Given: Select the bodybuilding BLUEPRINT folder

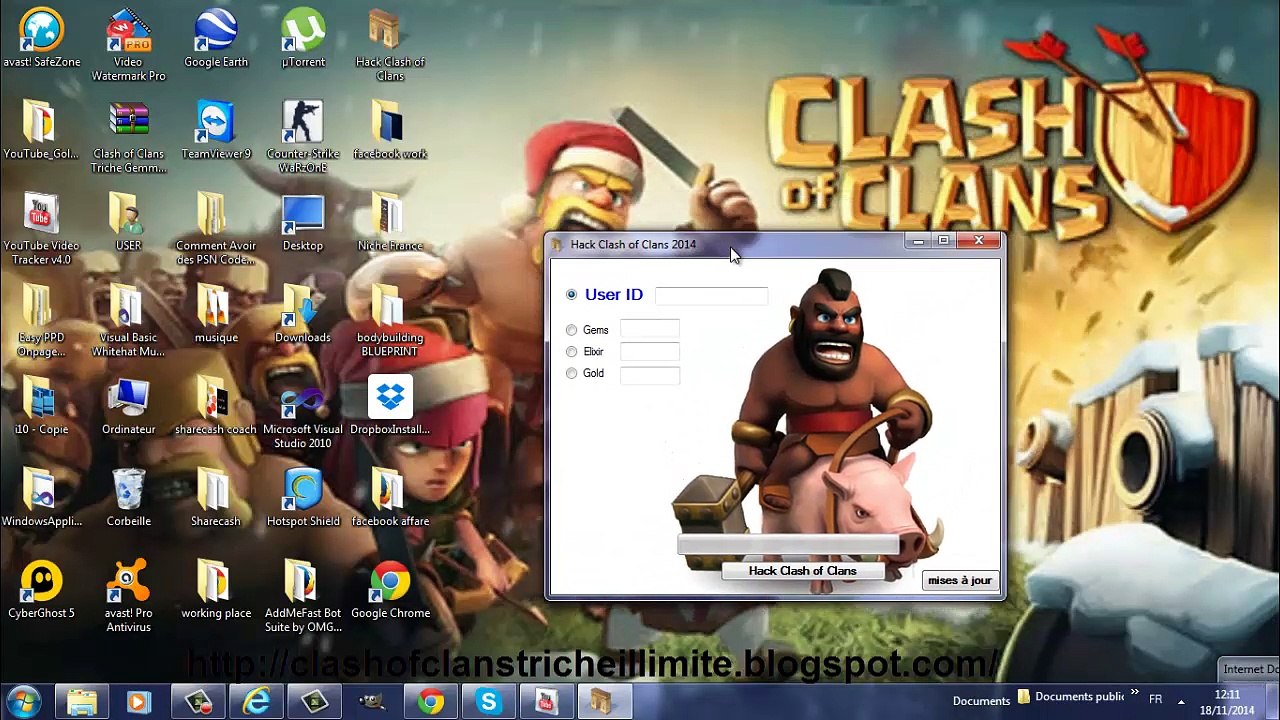Looking at the screenshot, I should tap(390, 322).
